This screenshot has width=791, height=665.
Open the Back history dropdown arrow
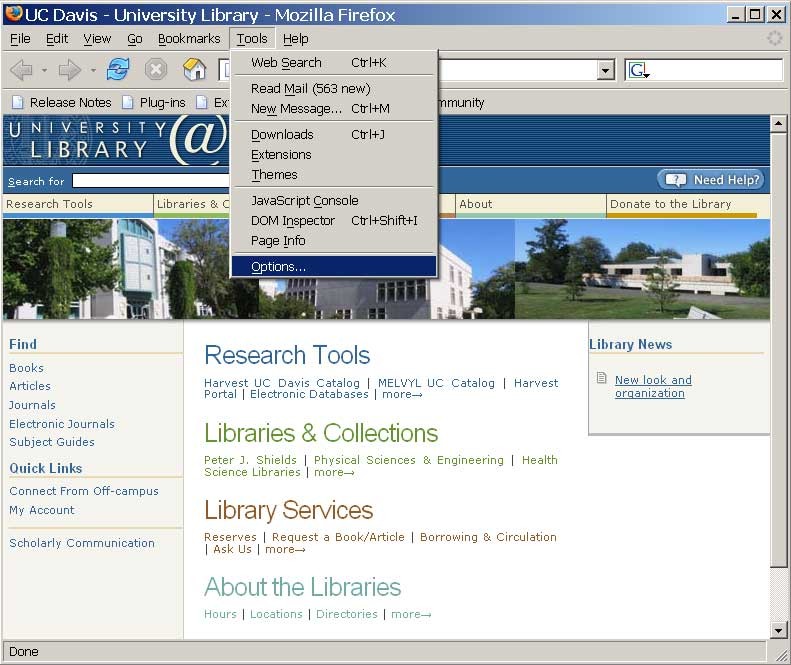point(44,70)
